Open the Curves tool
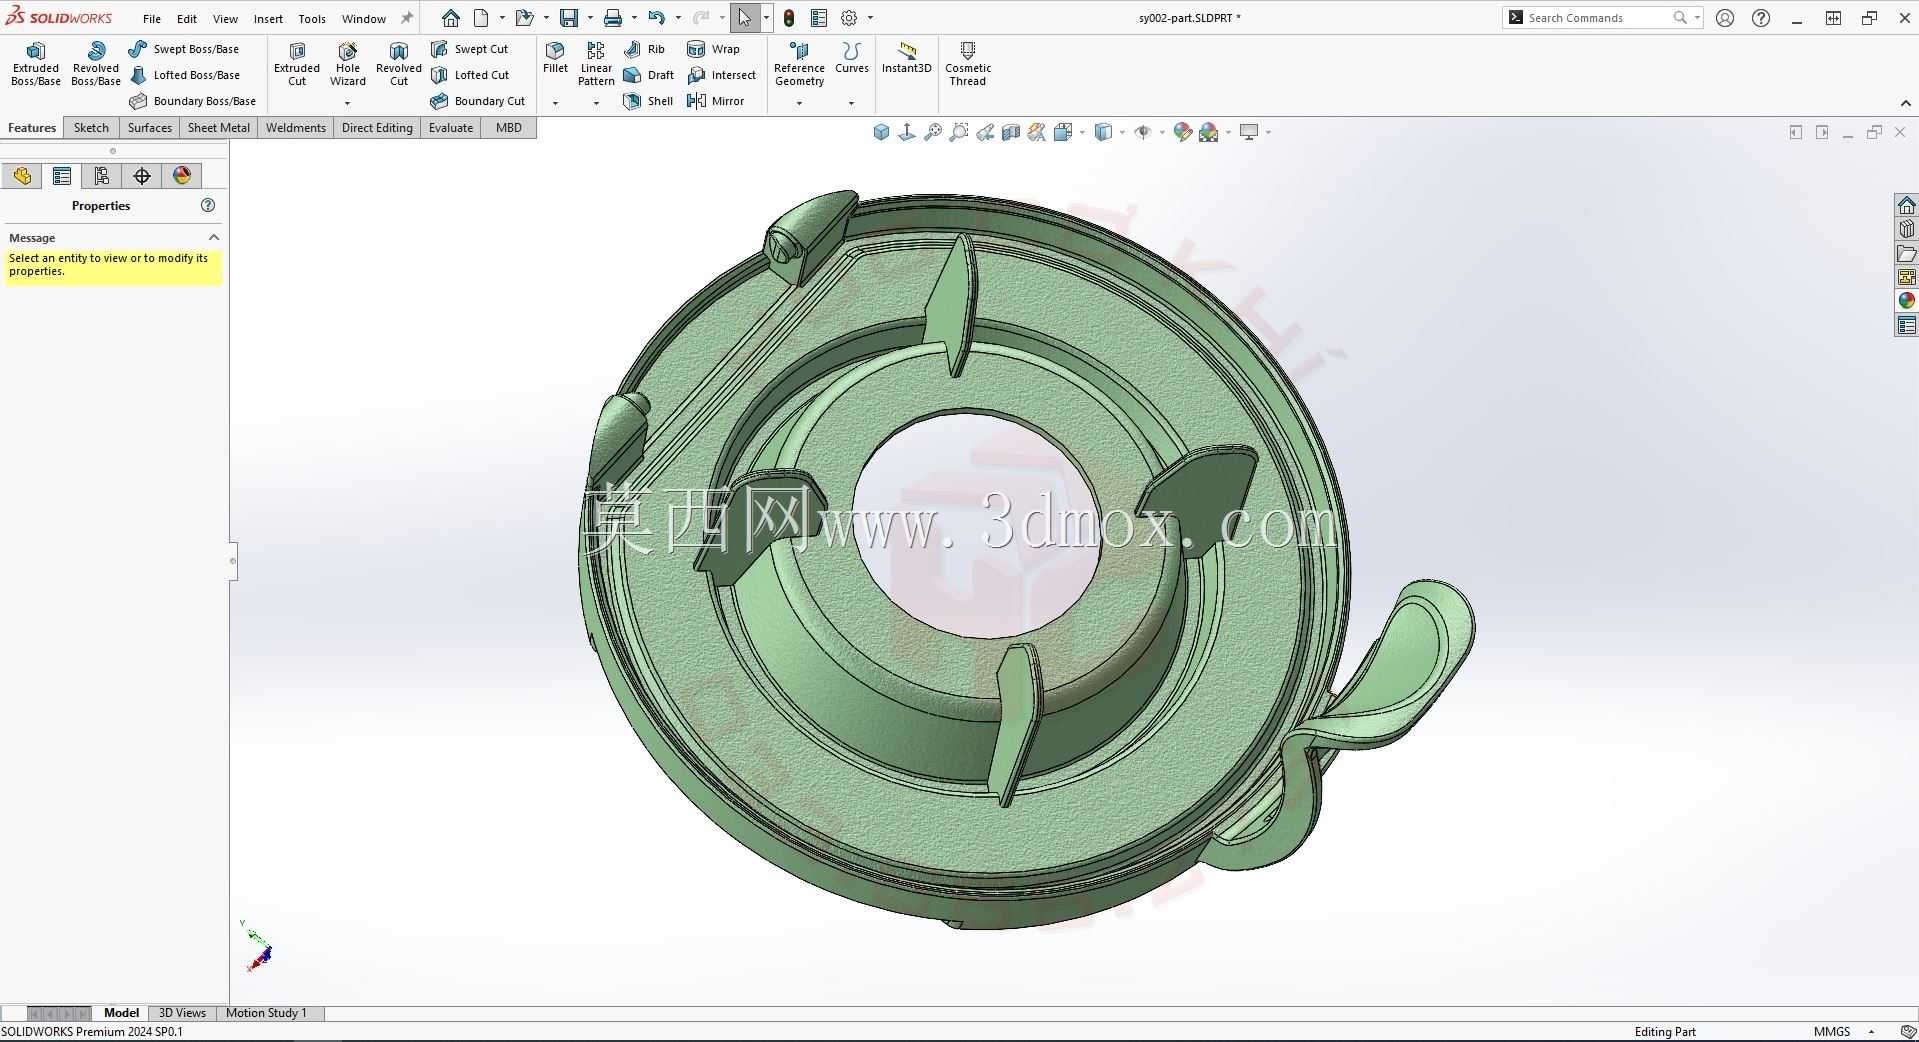The width and height of the screenshot is (1919, 1042). [x=852, y=58]
